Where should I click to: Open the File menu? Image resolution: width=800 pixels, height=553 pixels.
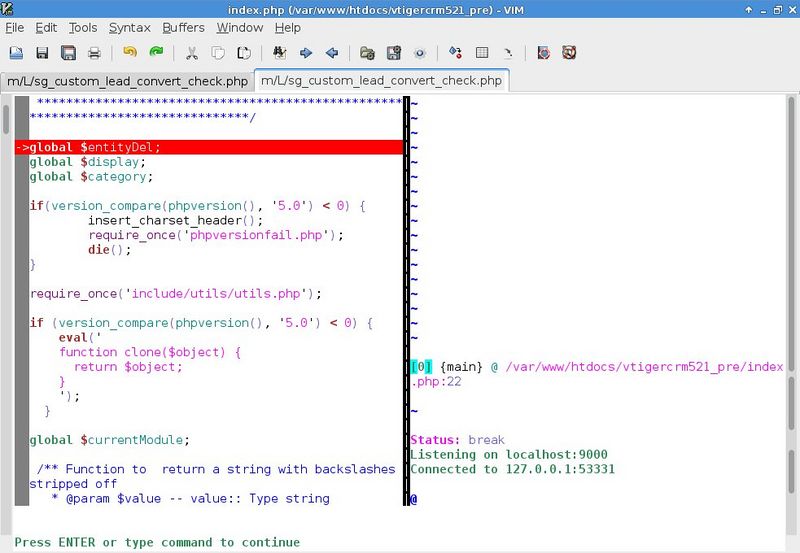pyautogui.click(x=14, y=28)
